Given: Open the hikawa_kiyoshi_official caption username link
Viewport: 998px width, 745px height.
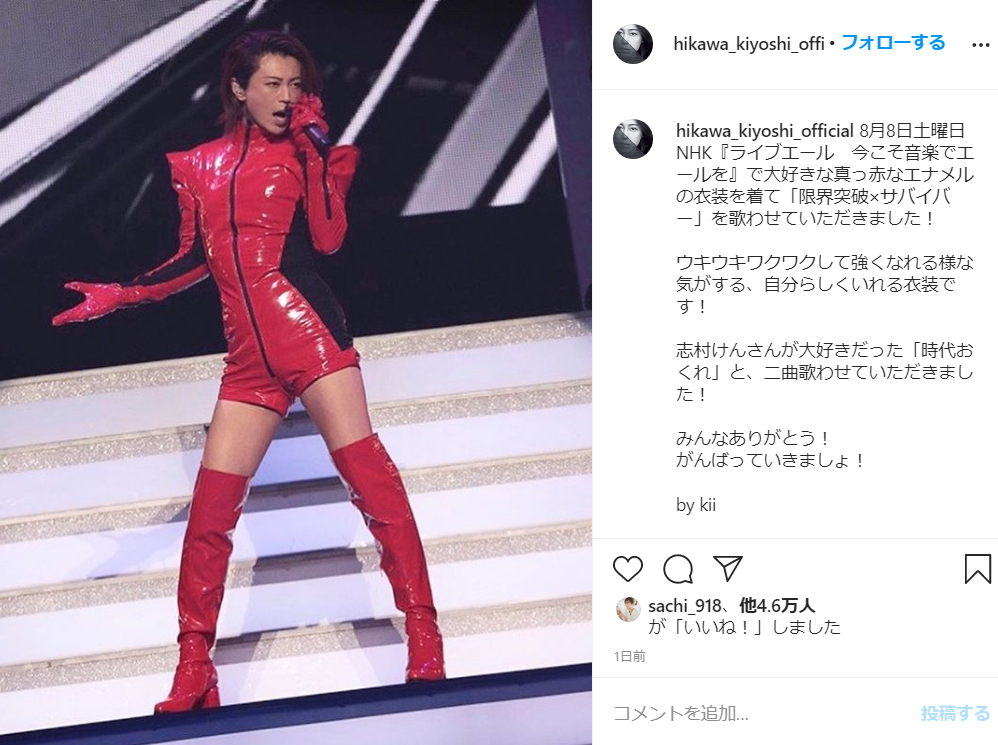Looking at the screenshot, I should pyautogui.click(x=764, y=130).
